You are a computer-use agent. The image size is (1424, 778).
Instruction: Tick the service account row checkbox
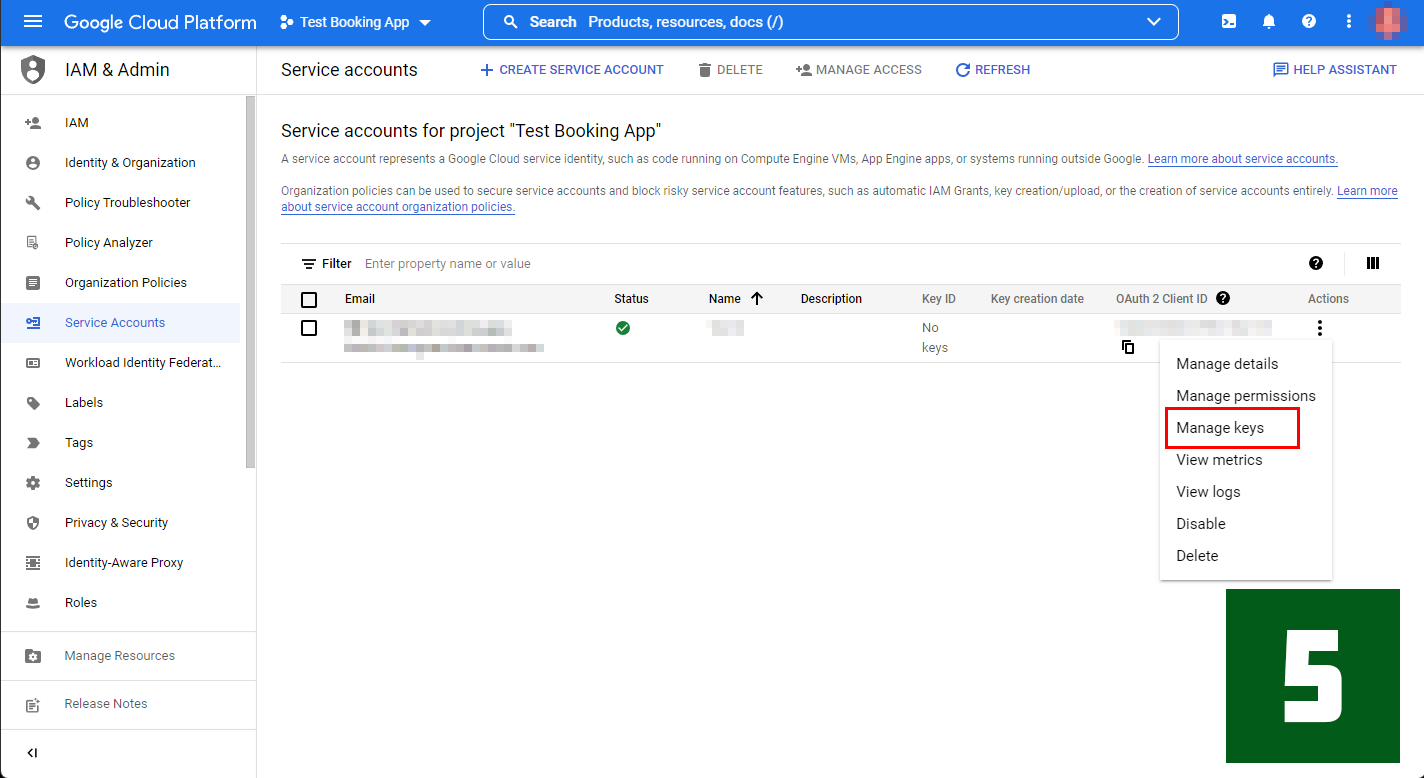[309, 328]
